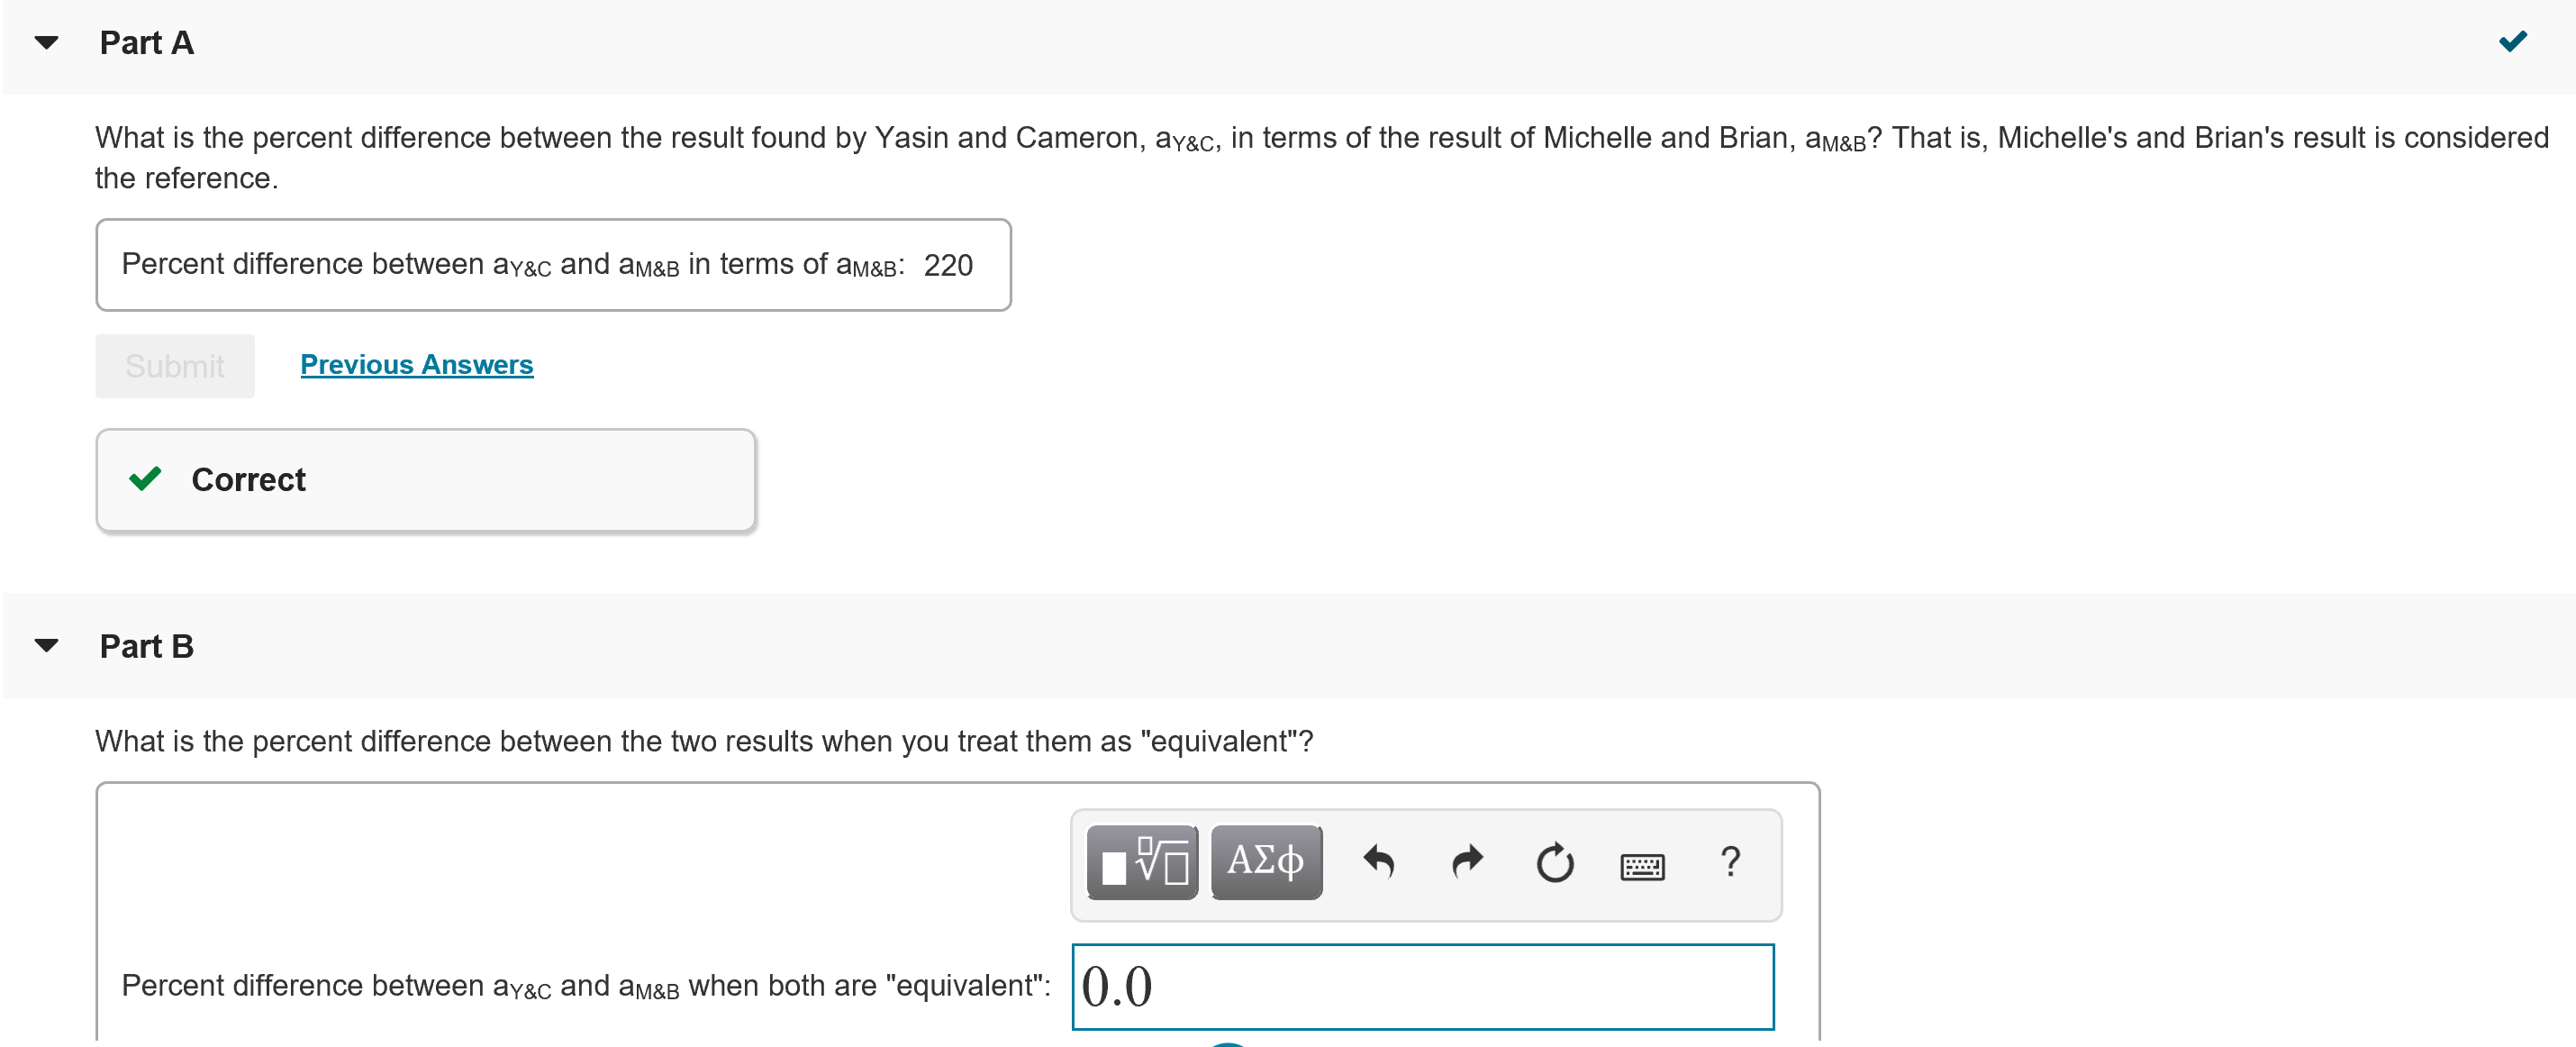Open the keyboard shortcuts icon

point(1642,866)
